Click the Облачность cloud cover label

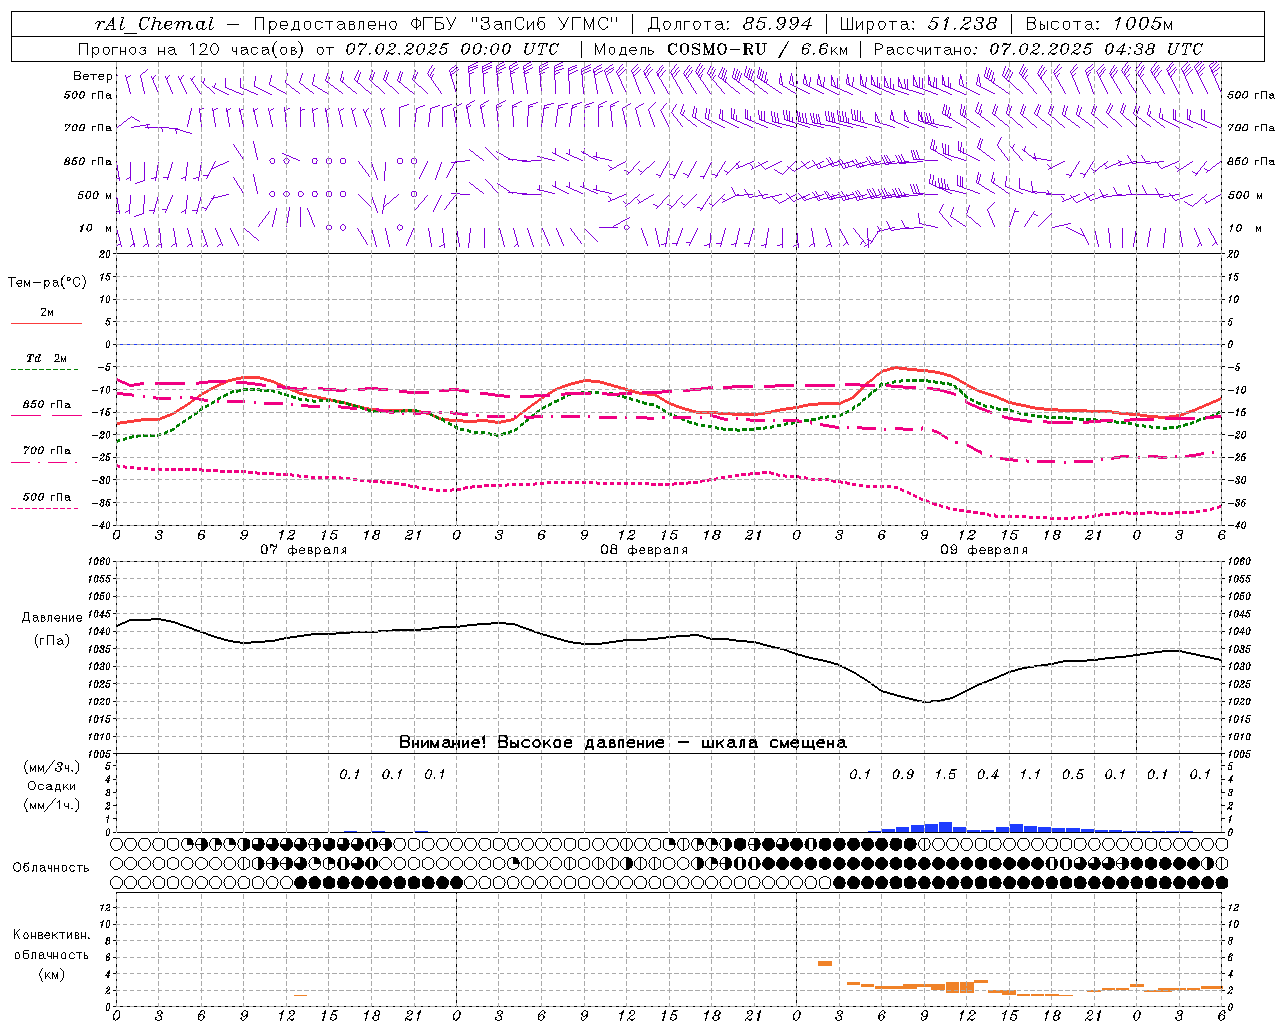(51, 868)
